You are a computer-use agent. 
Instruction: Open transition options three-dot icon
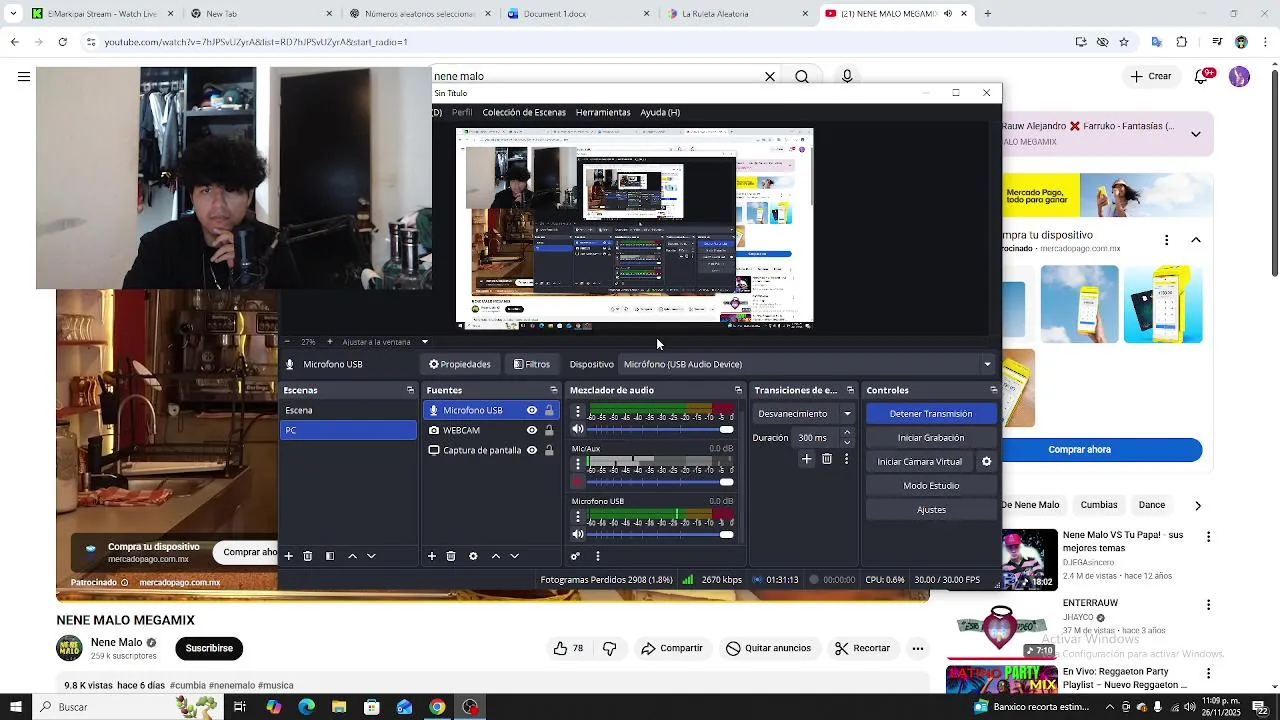[x=847, y=459]
